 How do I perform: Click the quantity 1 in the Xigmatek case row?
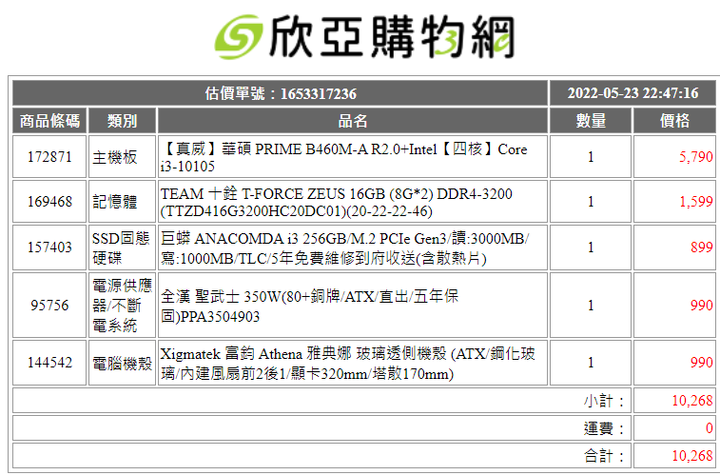pos(591,362)
